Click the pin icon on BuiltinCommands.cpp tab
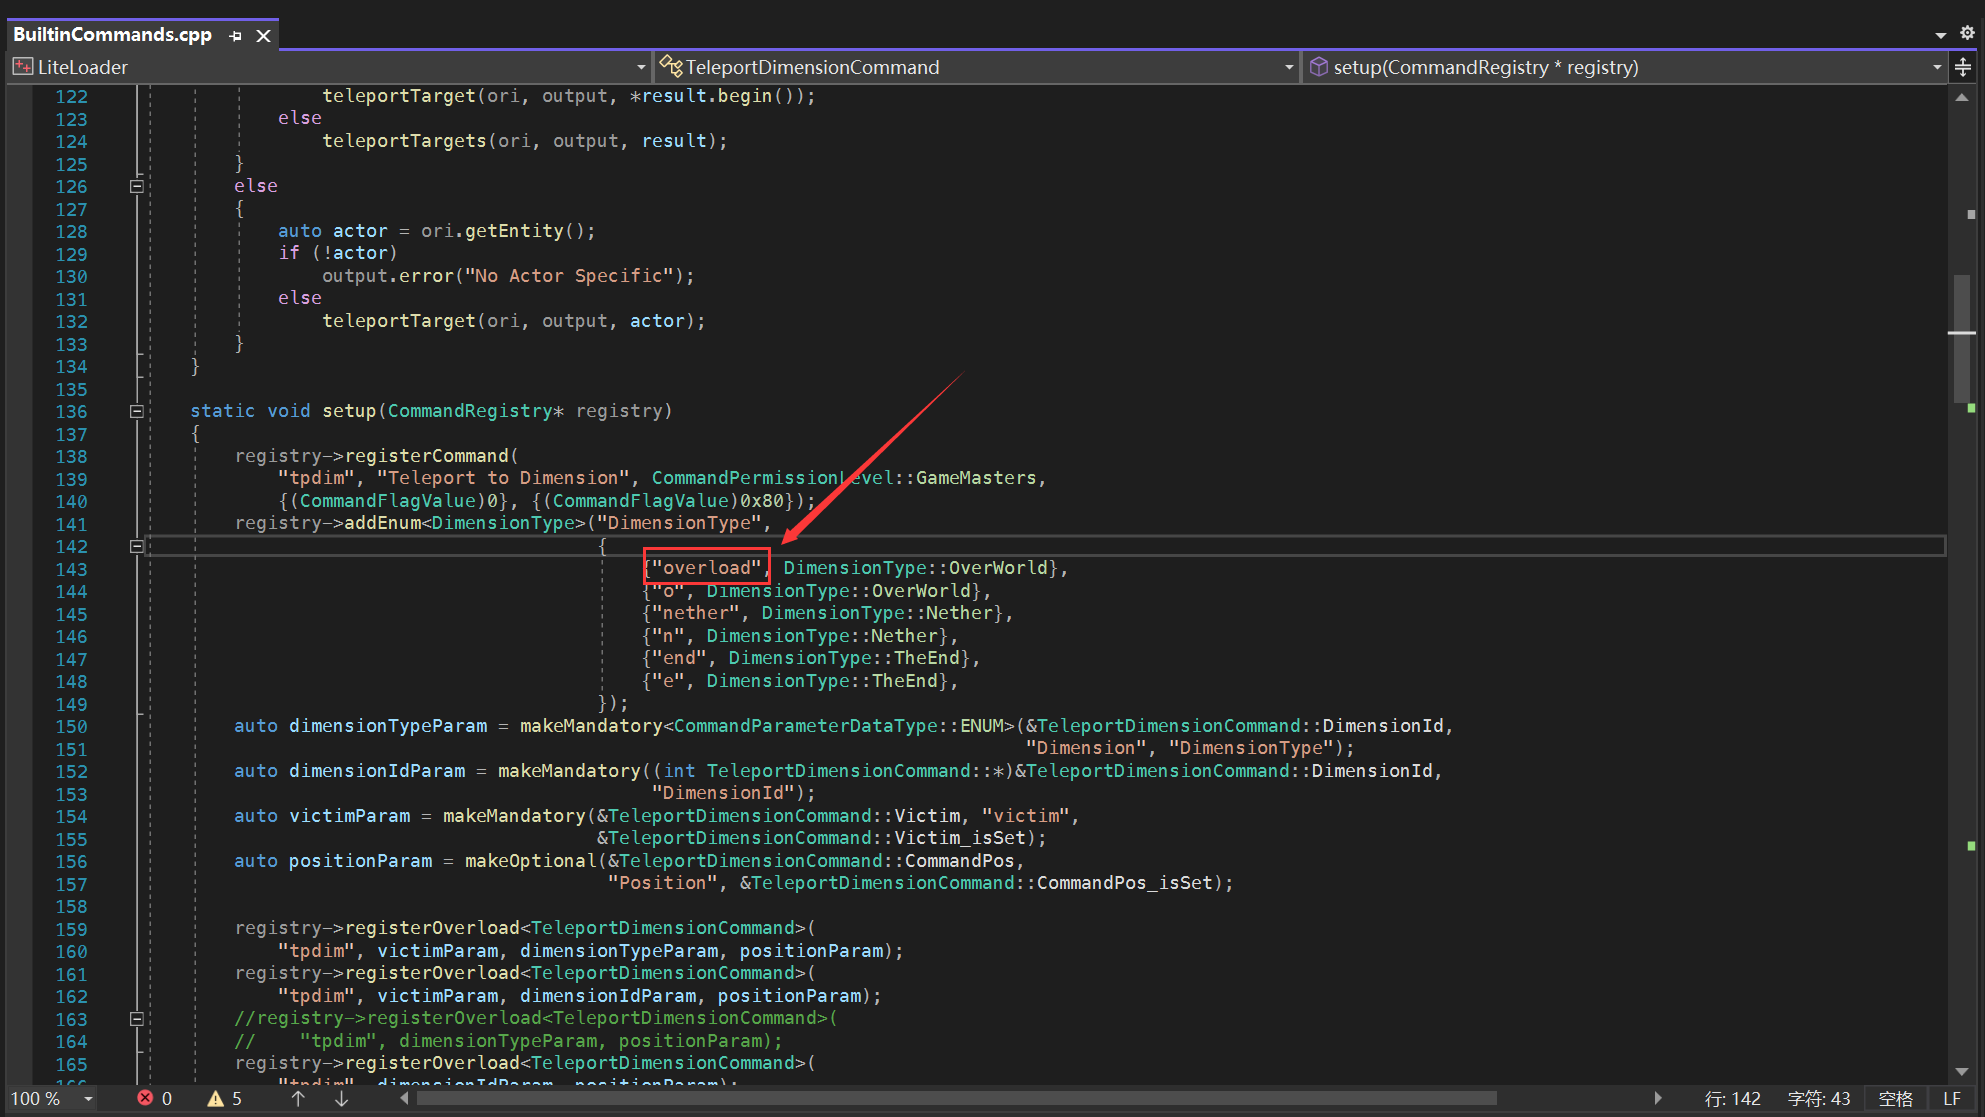The width and height of the screenshot is (1985, 1117). 235,34
